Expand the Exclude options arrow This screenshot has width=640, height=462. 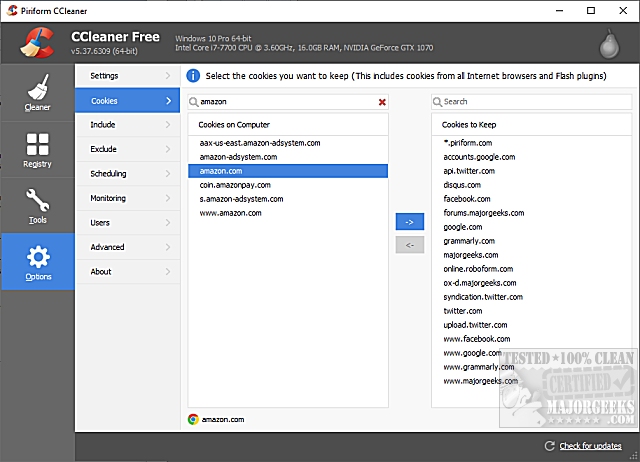[168, 149]
